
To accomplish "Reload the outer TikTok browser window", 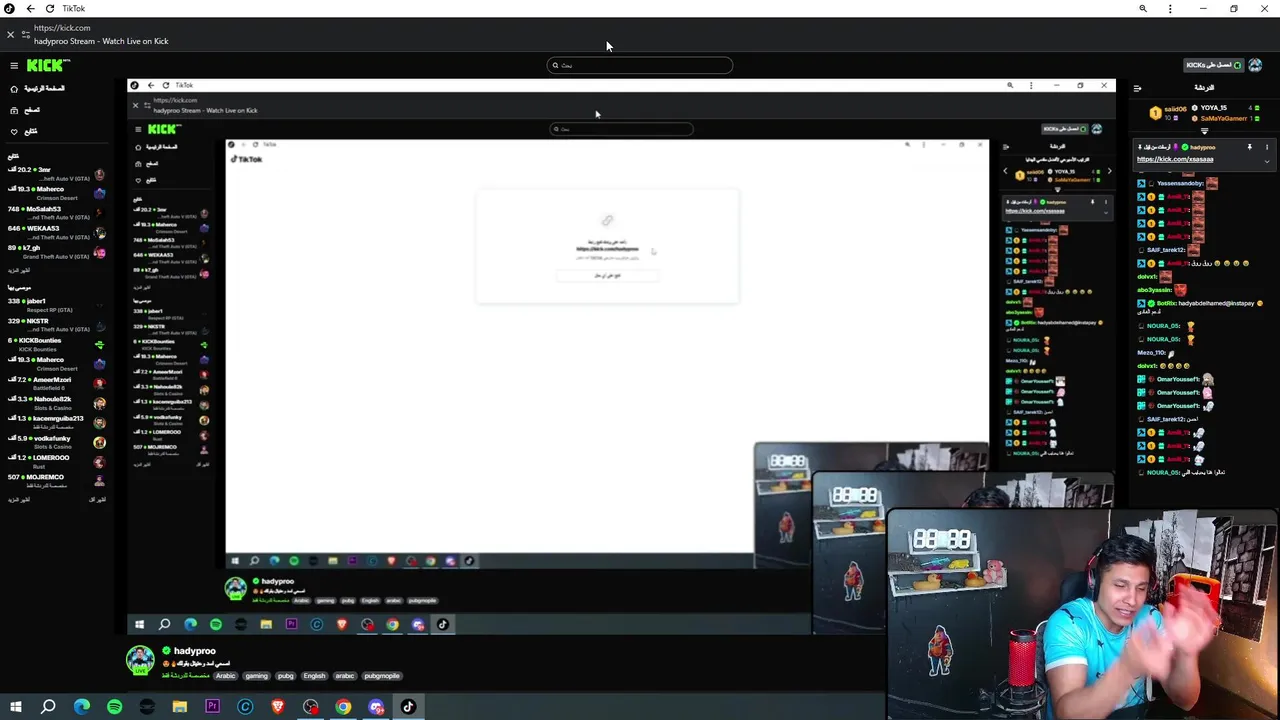I will pyautogui.click(x=50, y=8).
